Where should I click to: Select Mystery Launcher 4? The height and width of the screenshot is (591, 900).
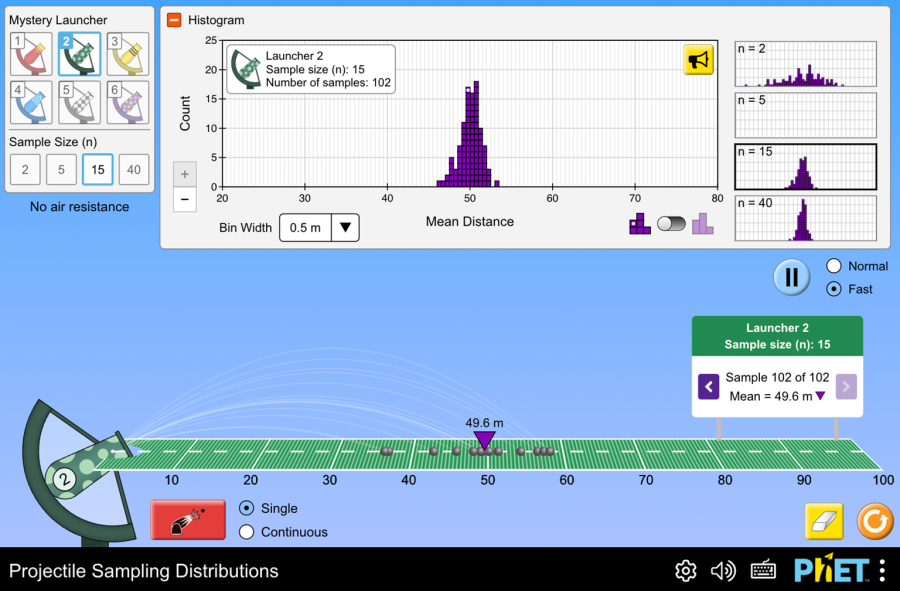pos(31,102)
